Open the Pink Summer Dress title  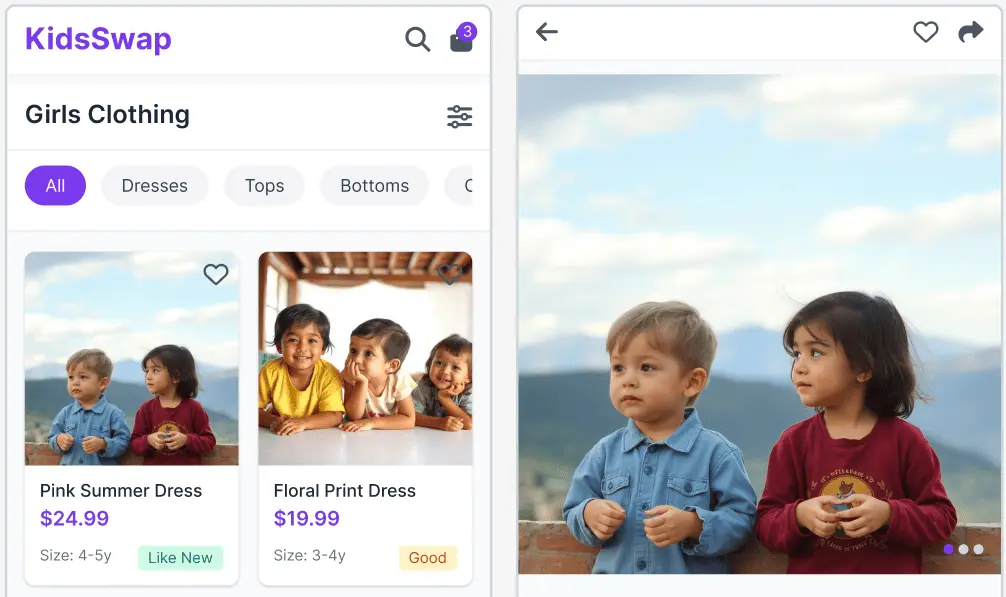coord(121,490)
